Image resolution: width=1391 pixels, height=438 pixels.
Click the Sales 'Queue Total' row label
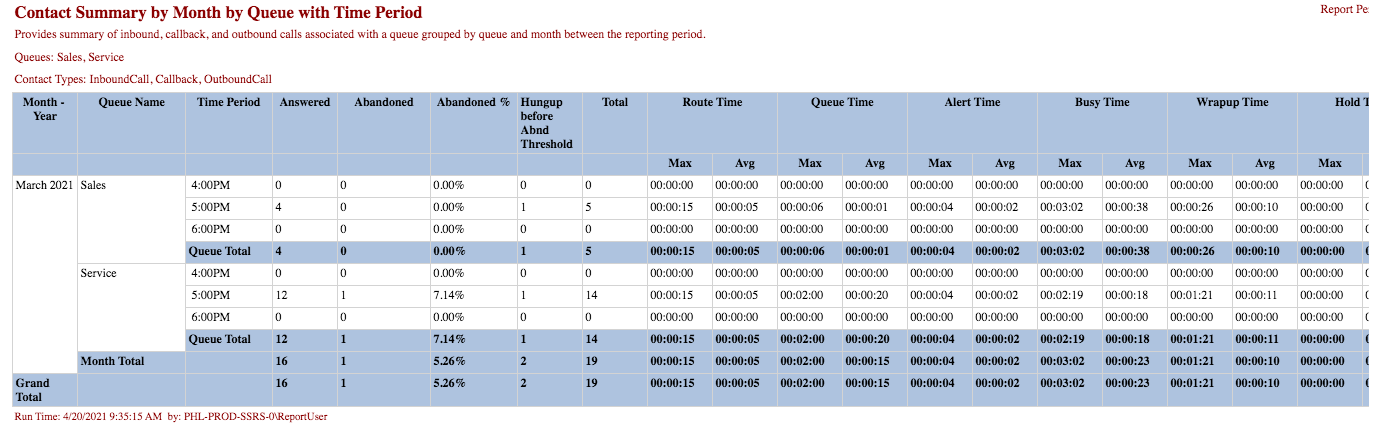(220, 251)
